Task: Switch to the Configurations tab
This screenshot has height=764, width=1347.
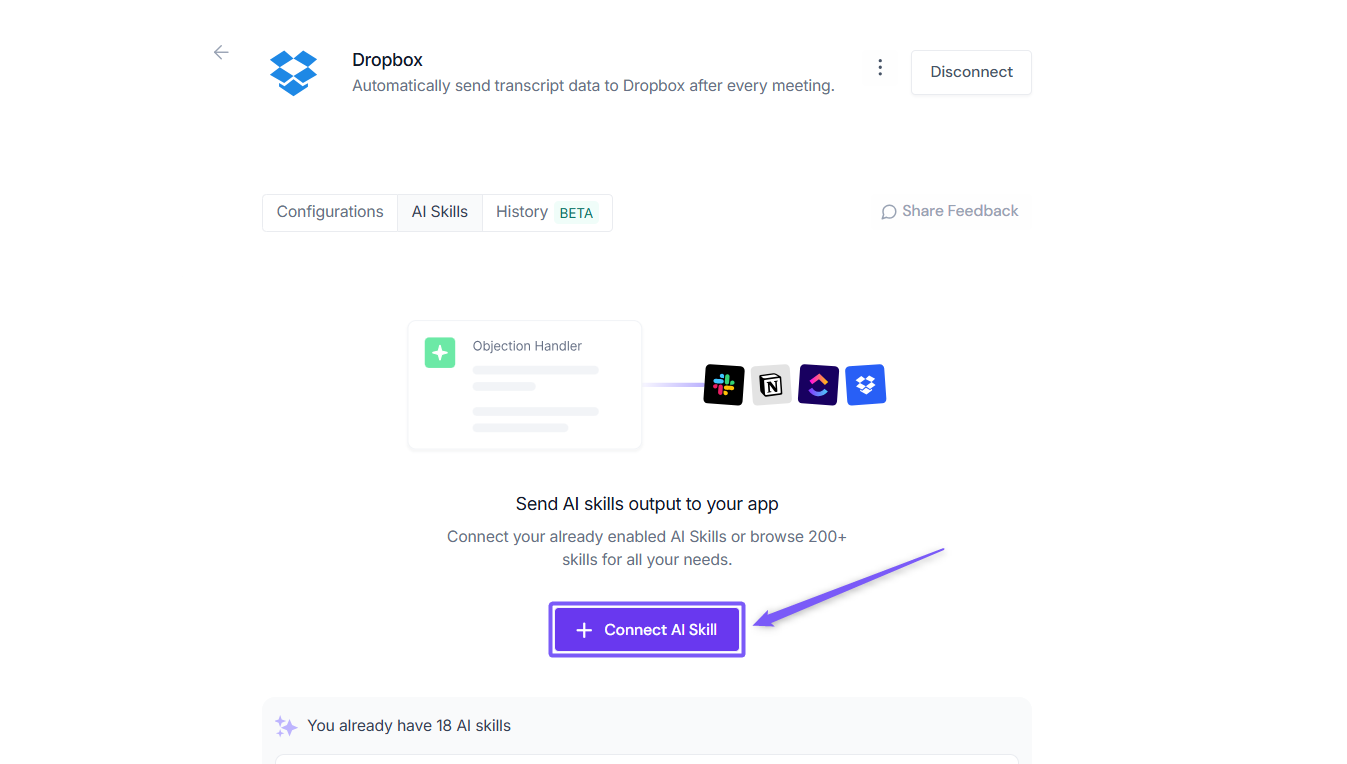Action: tap(330, 212)
